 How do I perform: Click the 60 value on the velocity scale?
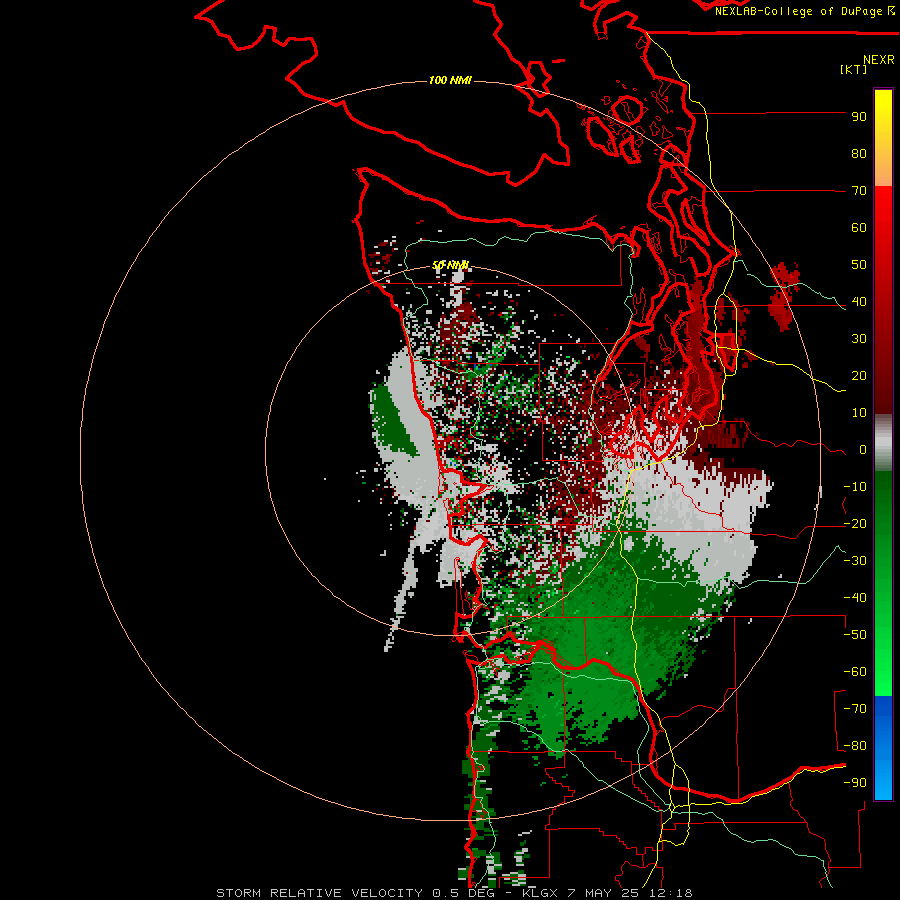(x=859, y=228)
